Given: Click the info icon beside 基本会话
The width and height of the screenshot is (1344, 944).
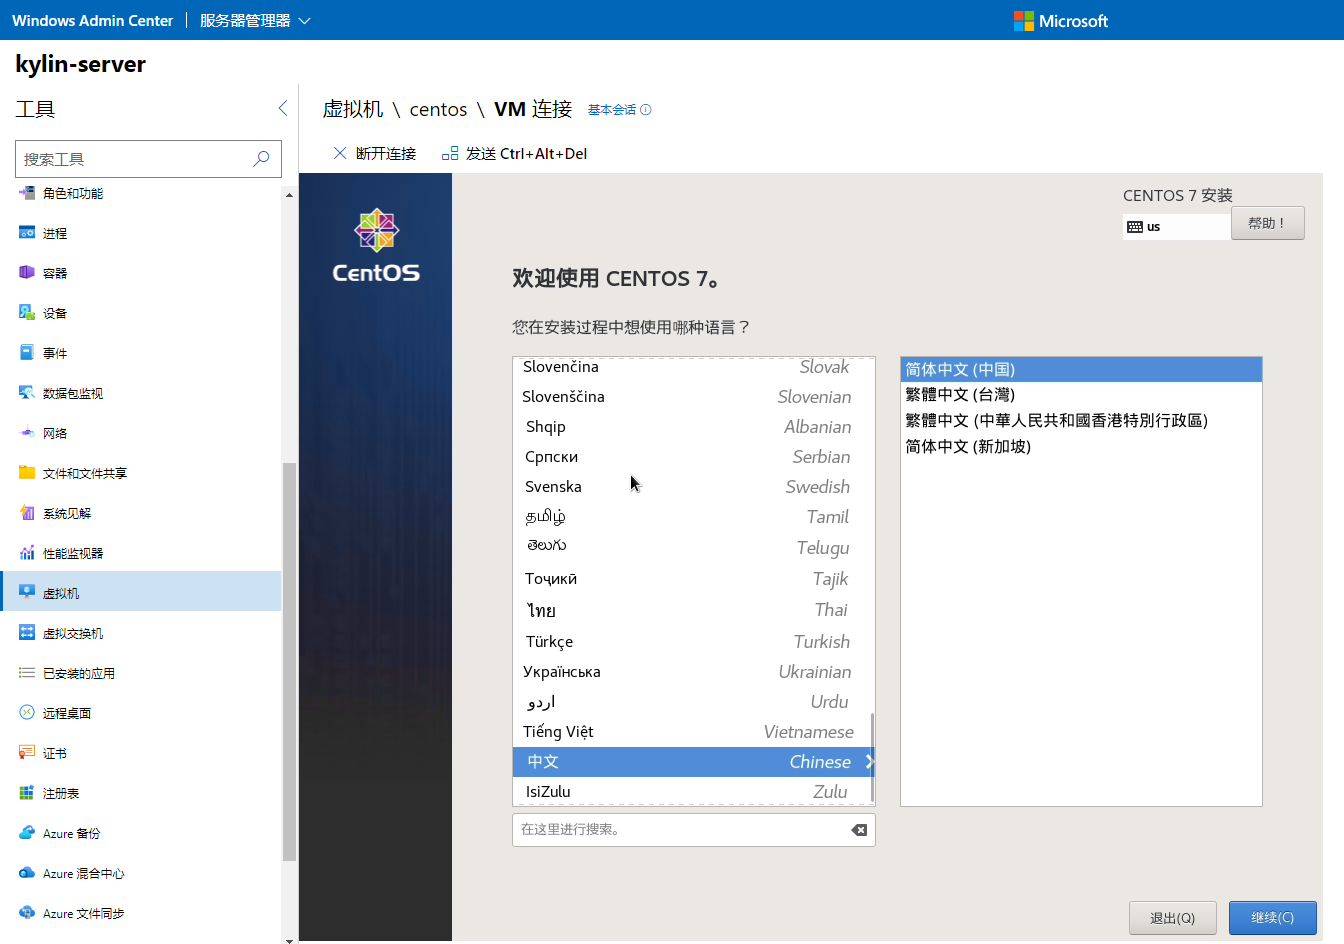Looking at the screenshot, I should 646,110.
